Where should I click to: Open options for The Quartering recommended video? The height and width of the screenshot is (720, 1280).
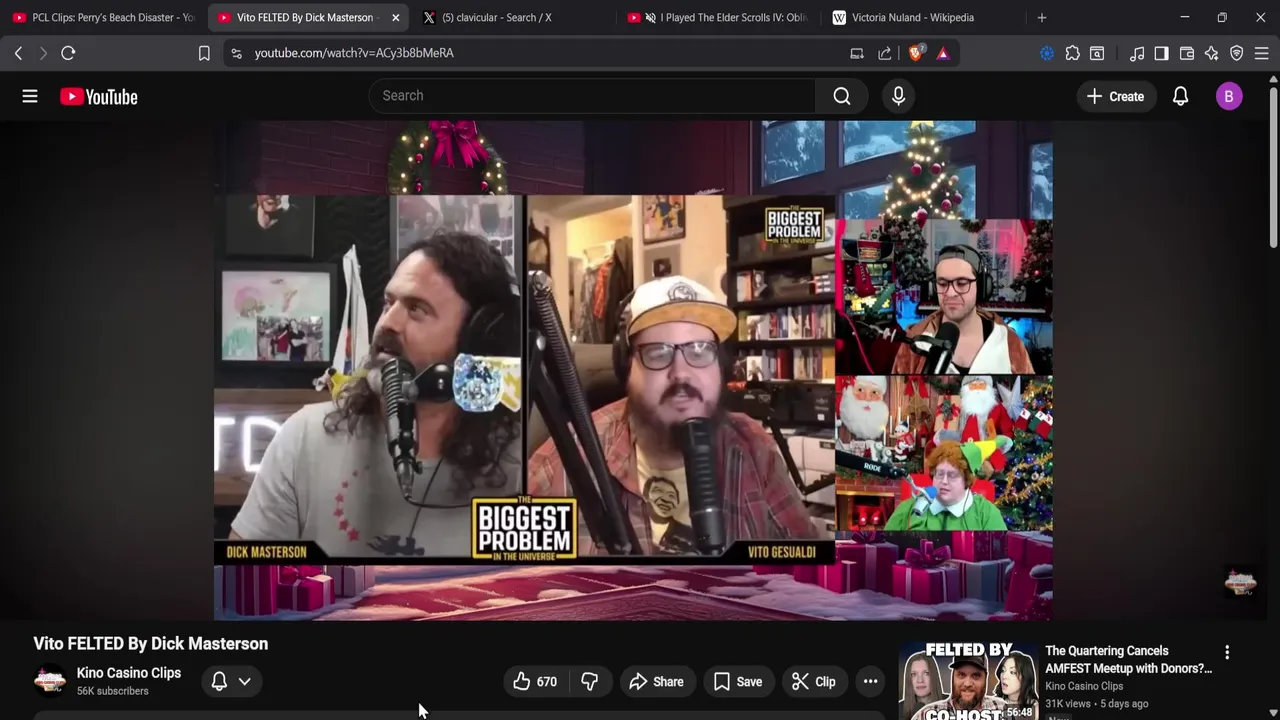click(1227, 652)
